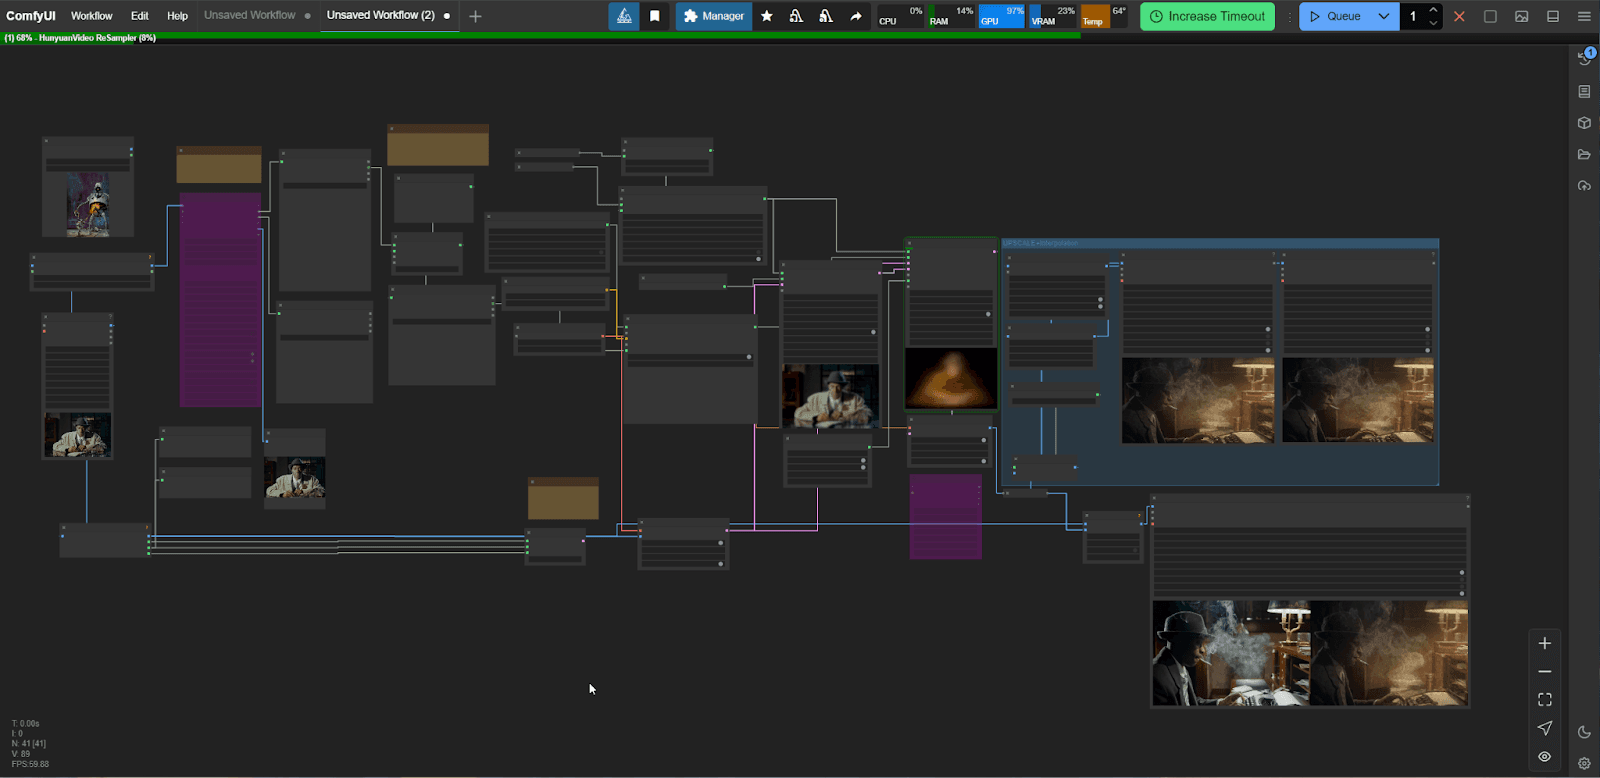Open the Workflow menu
The width and height of the screenshot is (1600, 778).
92,16
